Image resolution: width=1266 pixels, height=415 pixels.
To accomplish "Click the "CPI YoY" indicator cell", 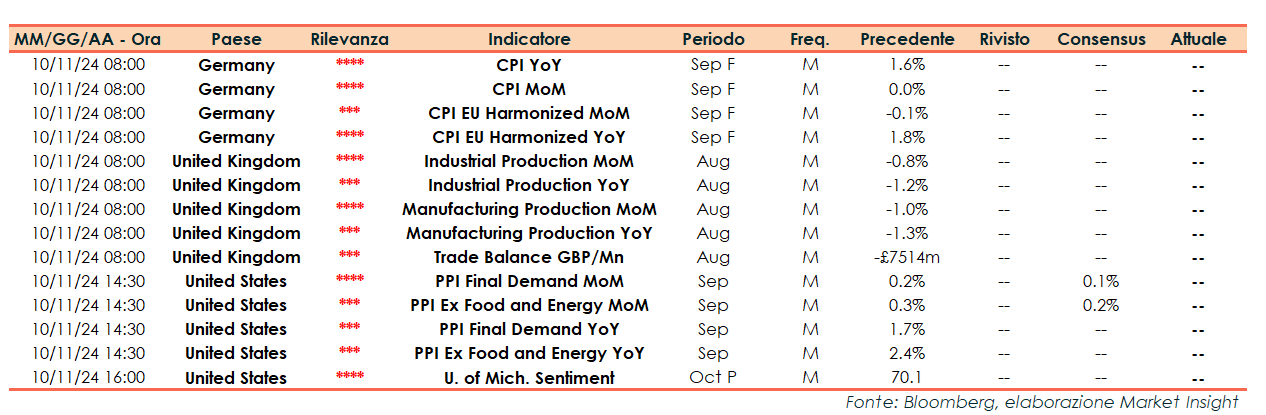I will 529,65.
